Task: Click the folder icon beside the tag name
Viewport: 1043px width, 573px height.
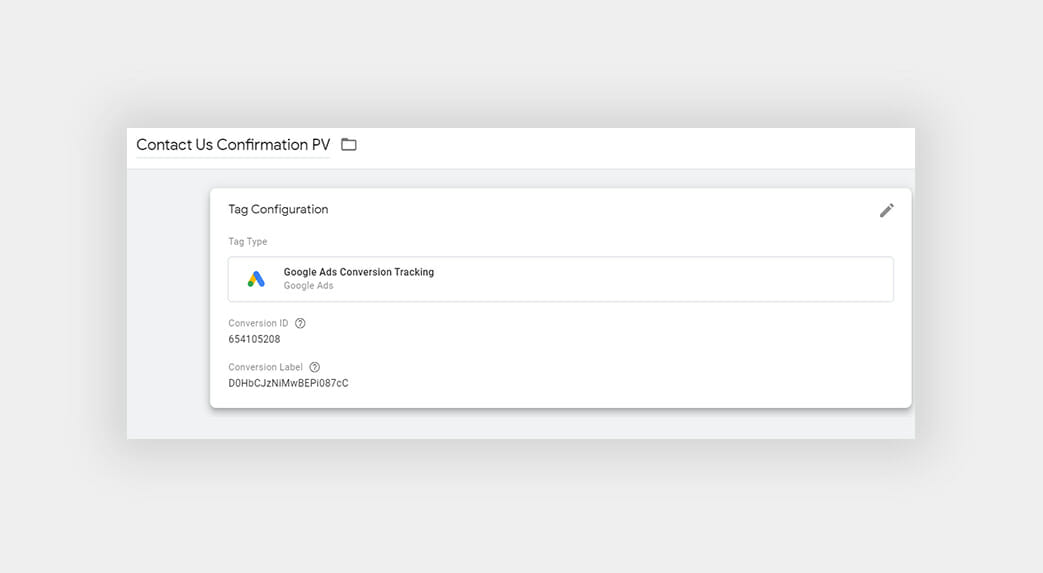Action: (x=349, y=144)
